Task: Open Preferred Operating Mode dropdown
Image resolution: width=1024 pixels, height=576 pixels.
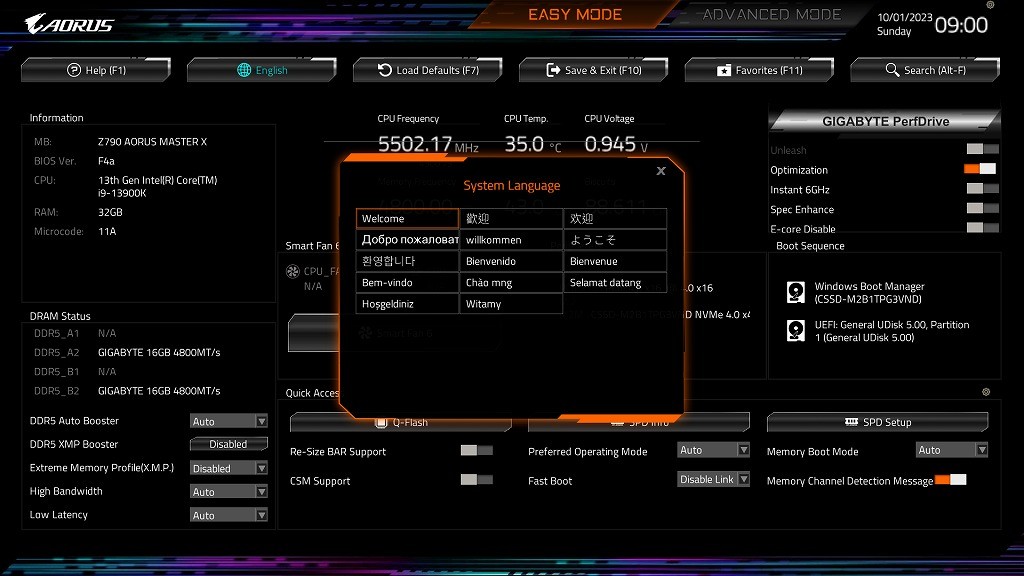Action: tap(713, 450)
